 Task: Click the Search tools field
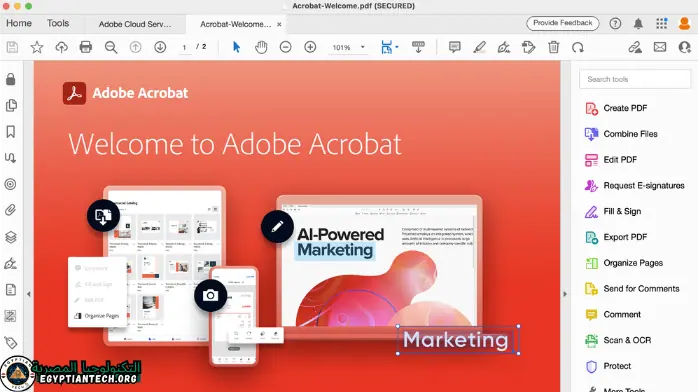(635, 79)
